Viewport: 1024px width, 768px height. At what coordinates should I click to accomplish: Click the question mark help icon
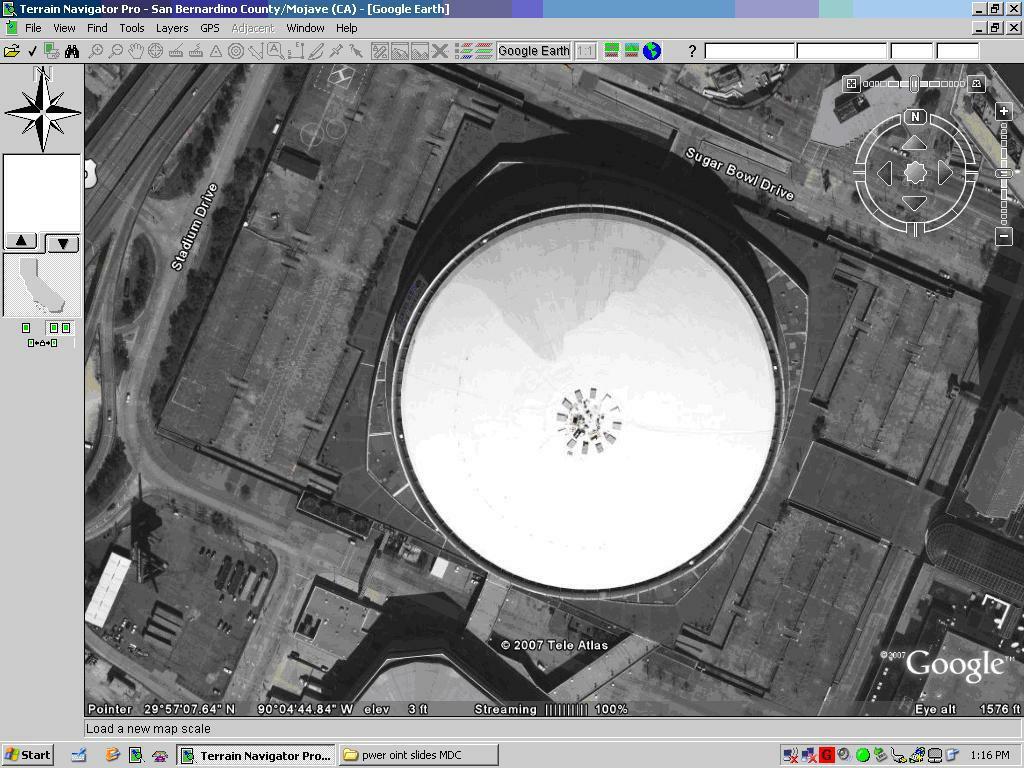pyautogui.click(x=692, y=51)
